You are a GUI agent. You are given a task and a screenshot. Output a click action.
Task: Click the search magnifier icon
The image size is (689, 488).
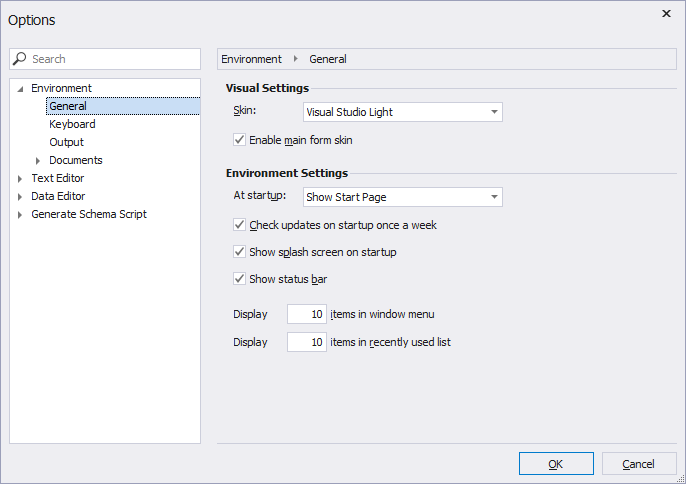pyautogui.click(x=19, y=59)
